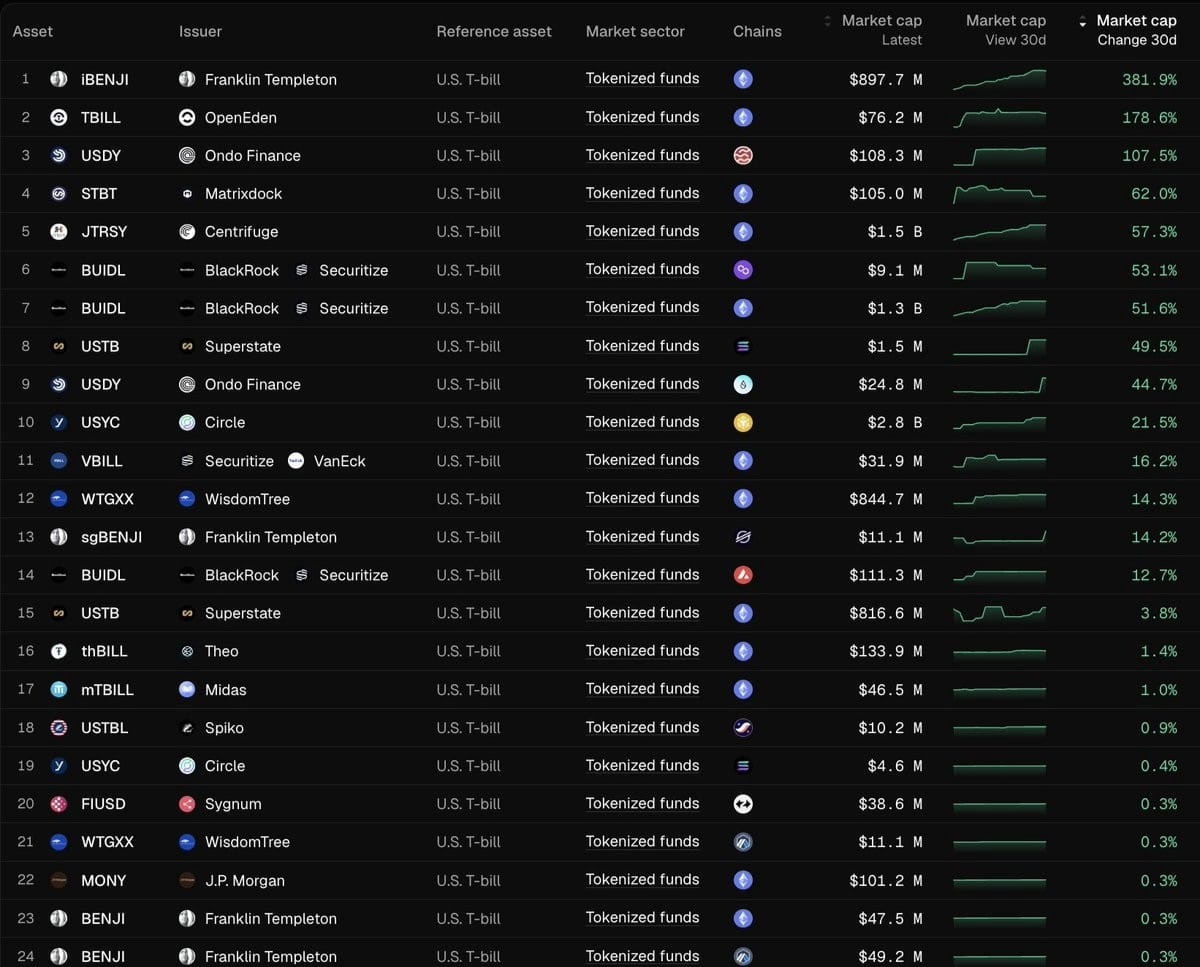1200x967 pixels.
Task: Click U.S. T-bill in thBILL row
Action: point(468,651)
